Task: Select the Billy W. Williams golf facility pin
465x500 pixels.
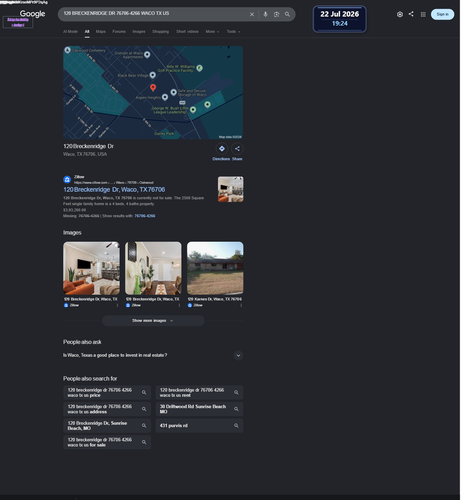Action: click(199, 68)
